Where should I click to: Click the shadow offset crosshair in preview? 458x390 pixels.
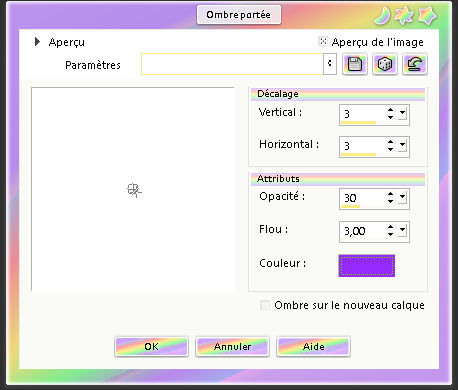[134, 190]
